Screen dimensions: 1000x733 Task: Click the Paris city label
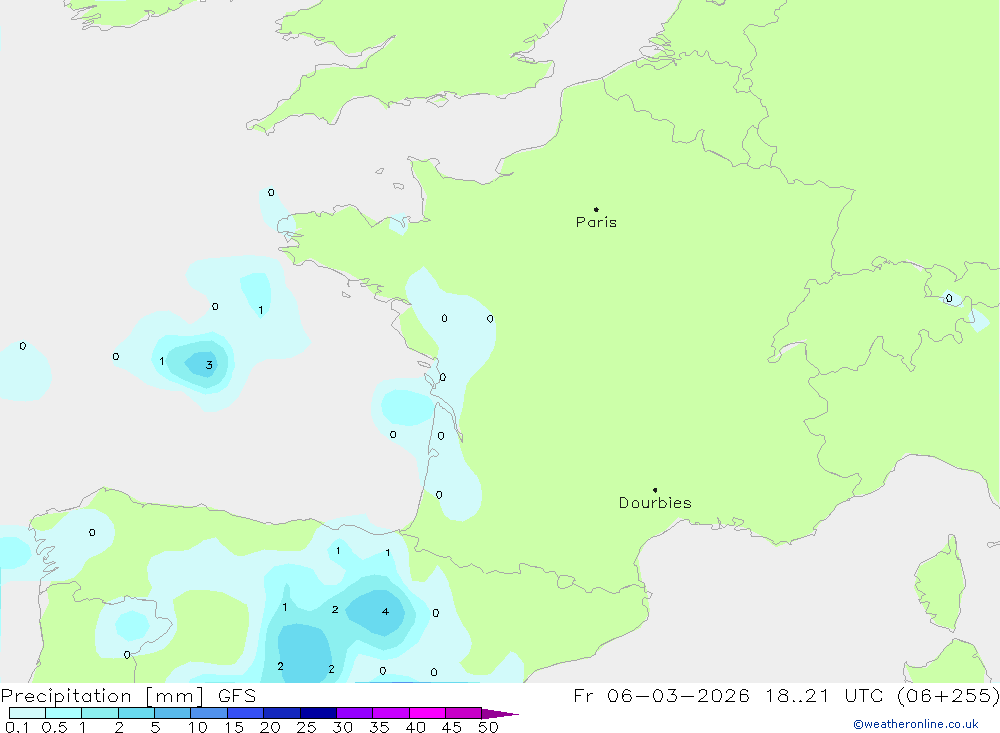[596, 222]
